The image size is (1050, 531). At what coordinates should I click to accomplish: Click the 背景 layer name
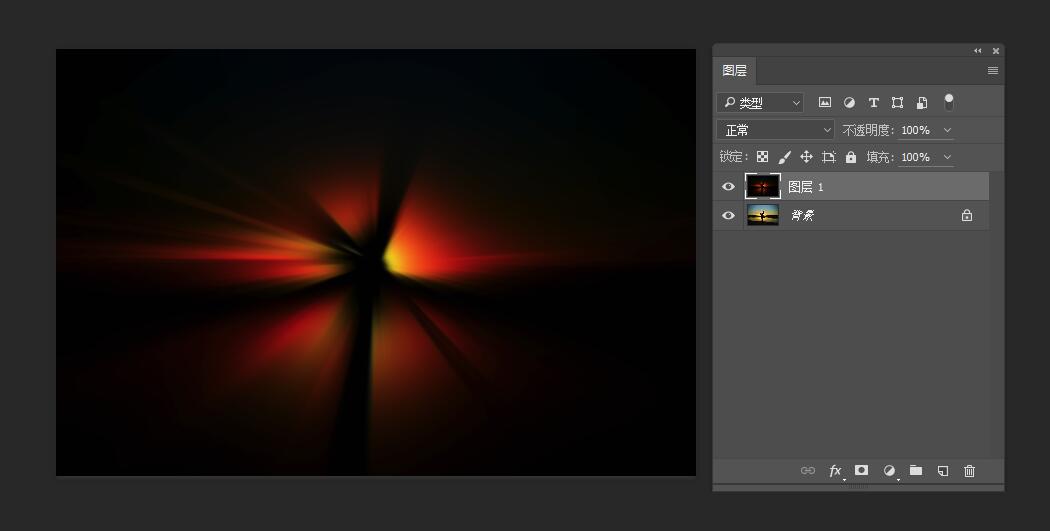(x=802, y=215)
